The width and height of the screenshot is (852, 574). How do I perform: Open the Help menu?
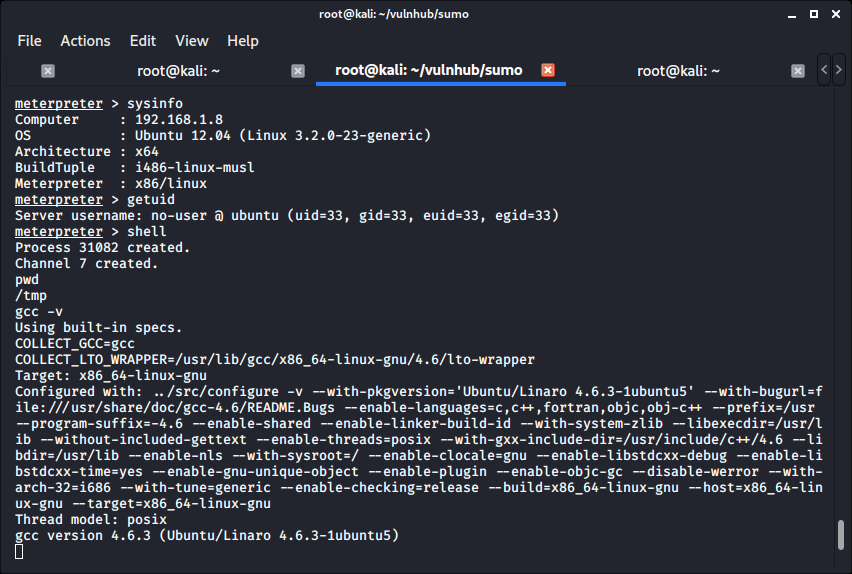(x=243, y=41)
